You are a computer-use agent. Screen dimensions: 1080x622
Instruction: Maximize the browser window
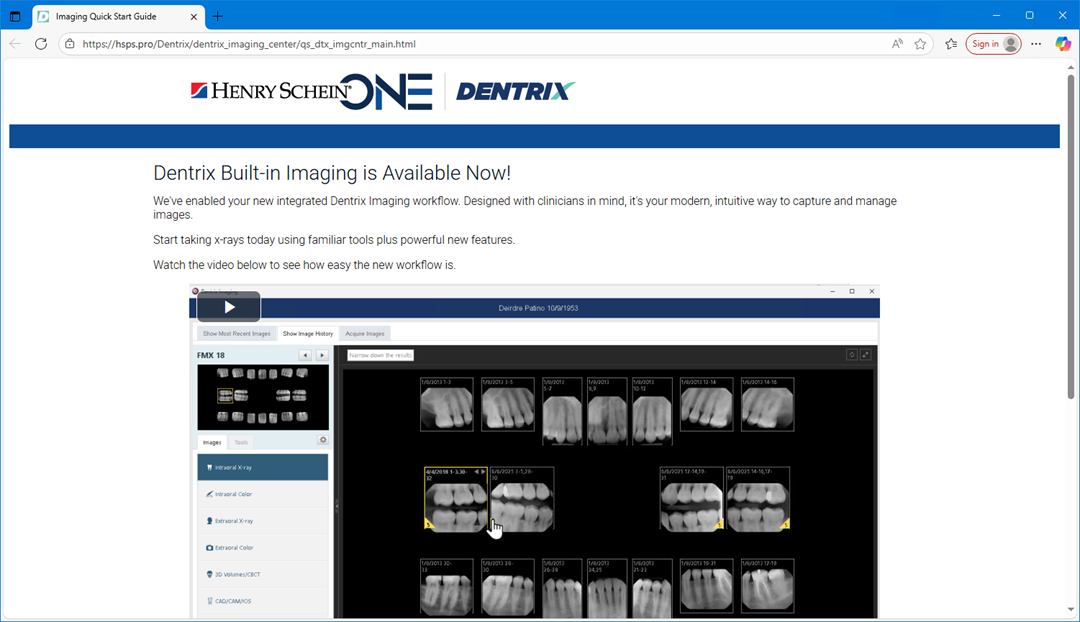(1029, 15)
